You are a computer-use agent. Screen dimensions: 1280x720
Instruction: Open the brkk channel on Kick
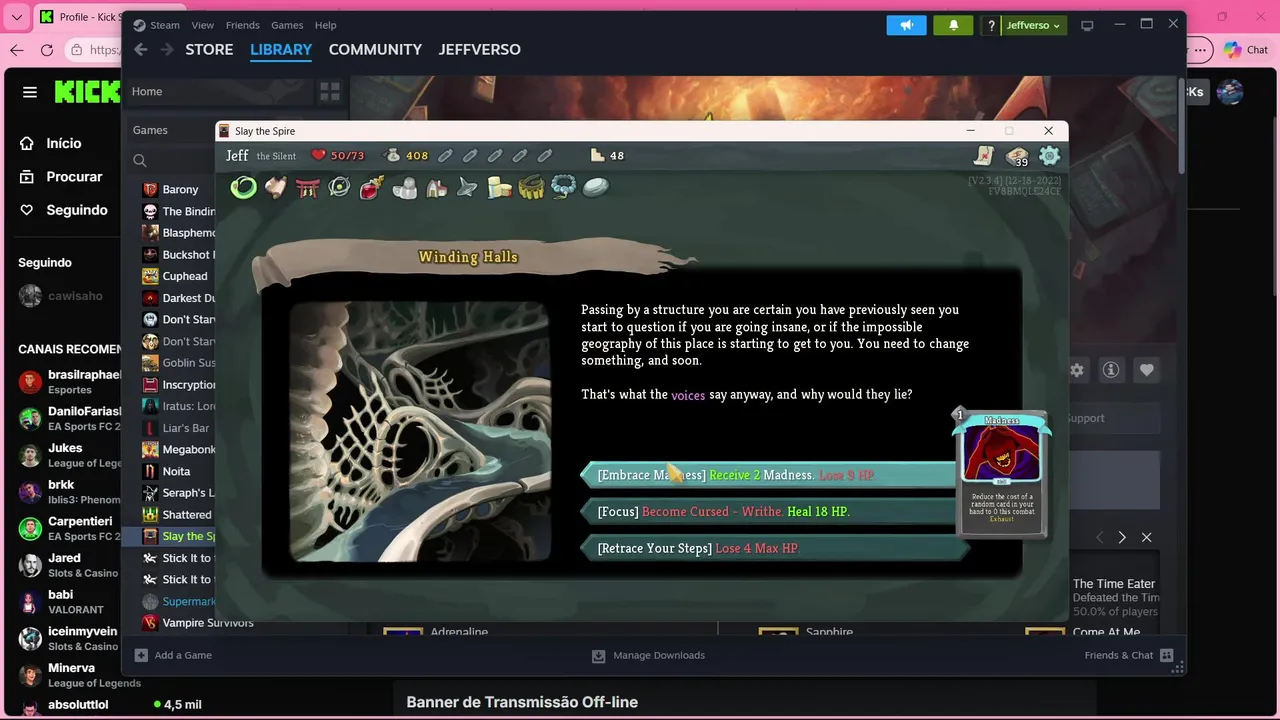coord(69,492)
